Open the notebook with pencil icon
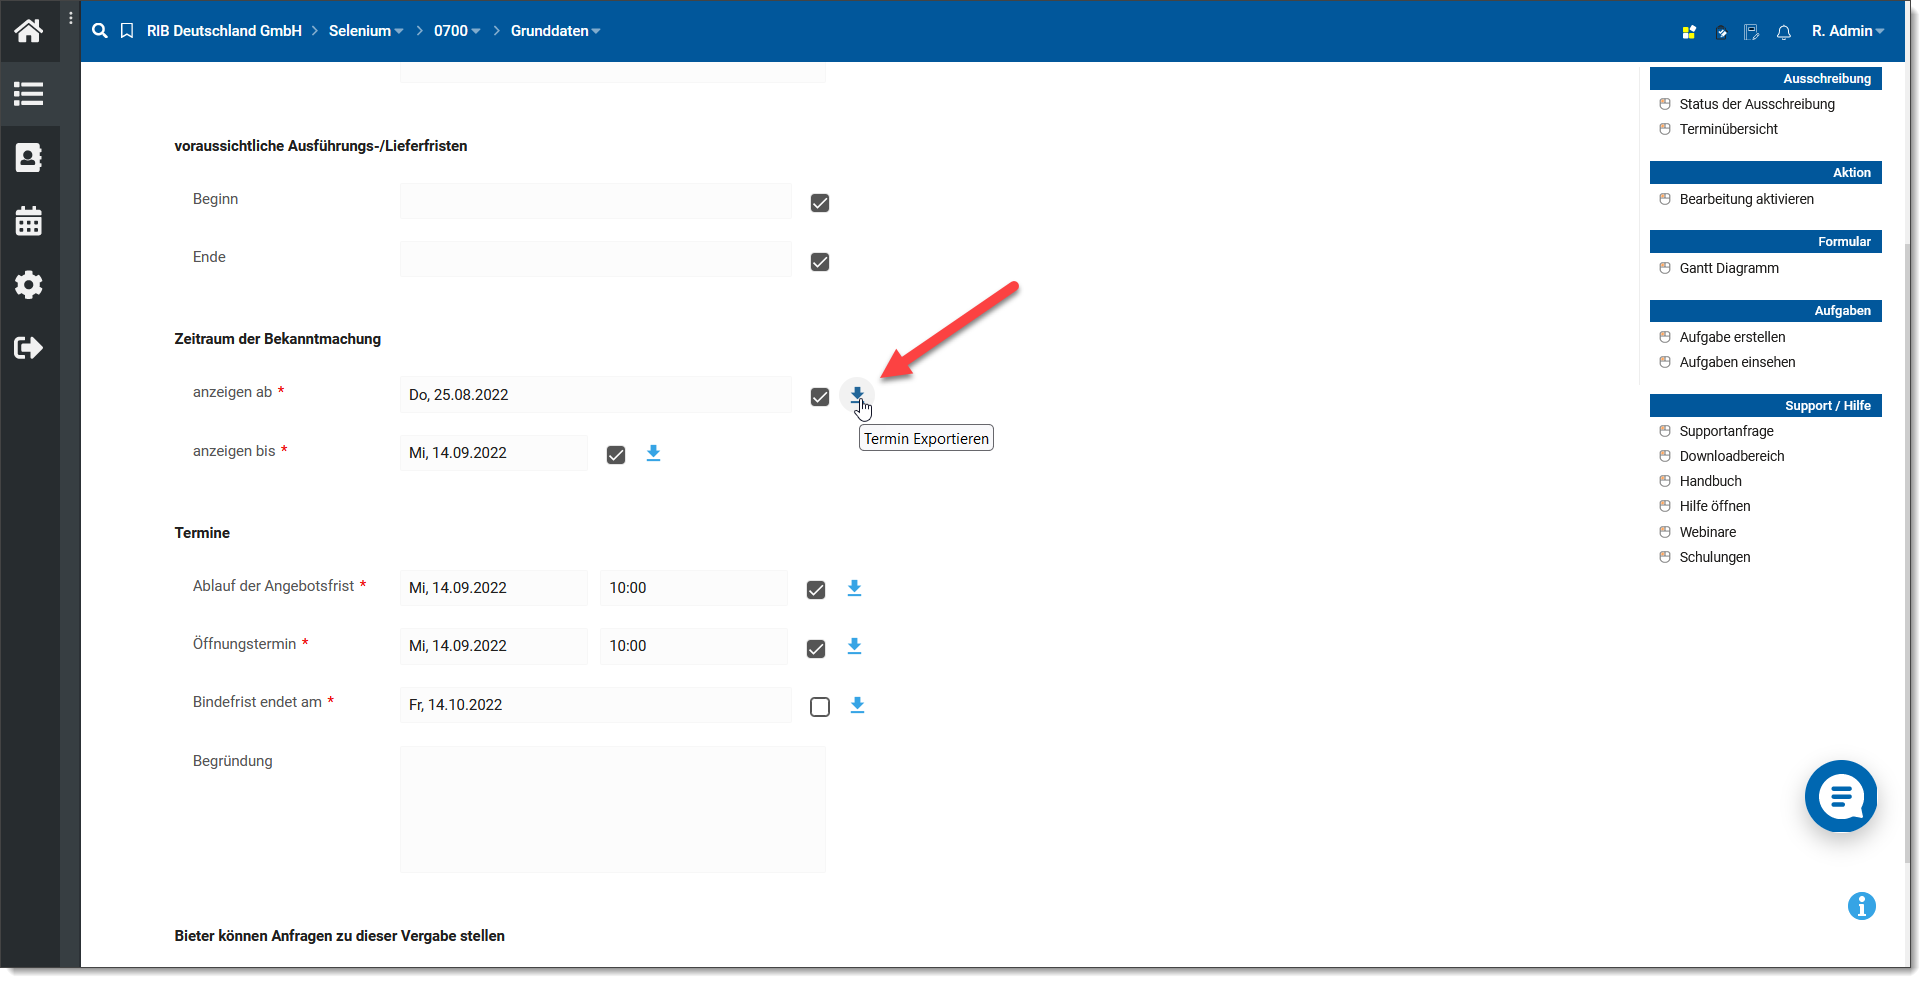This screenshot has height=983, width=1926. [1752, 32]
